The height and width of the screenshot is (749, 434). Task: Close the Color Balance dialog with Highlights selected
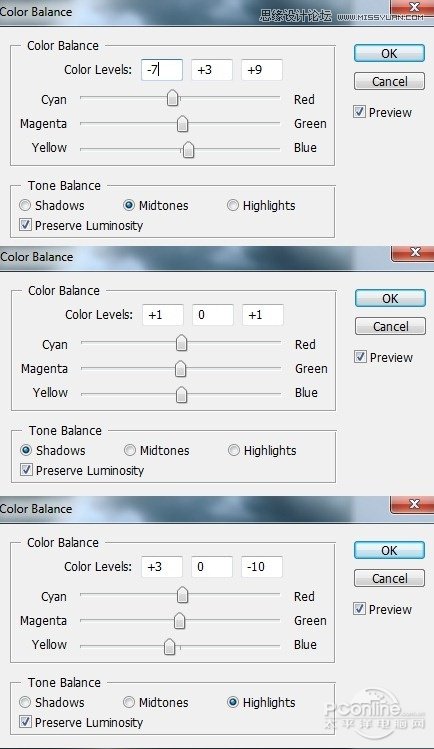pyautogui.click(x=414, y=504)
